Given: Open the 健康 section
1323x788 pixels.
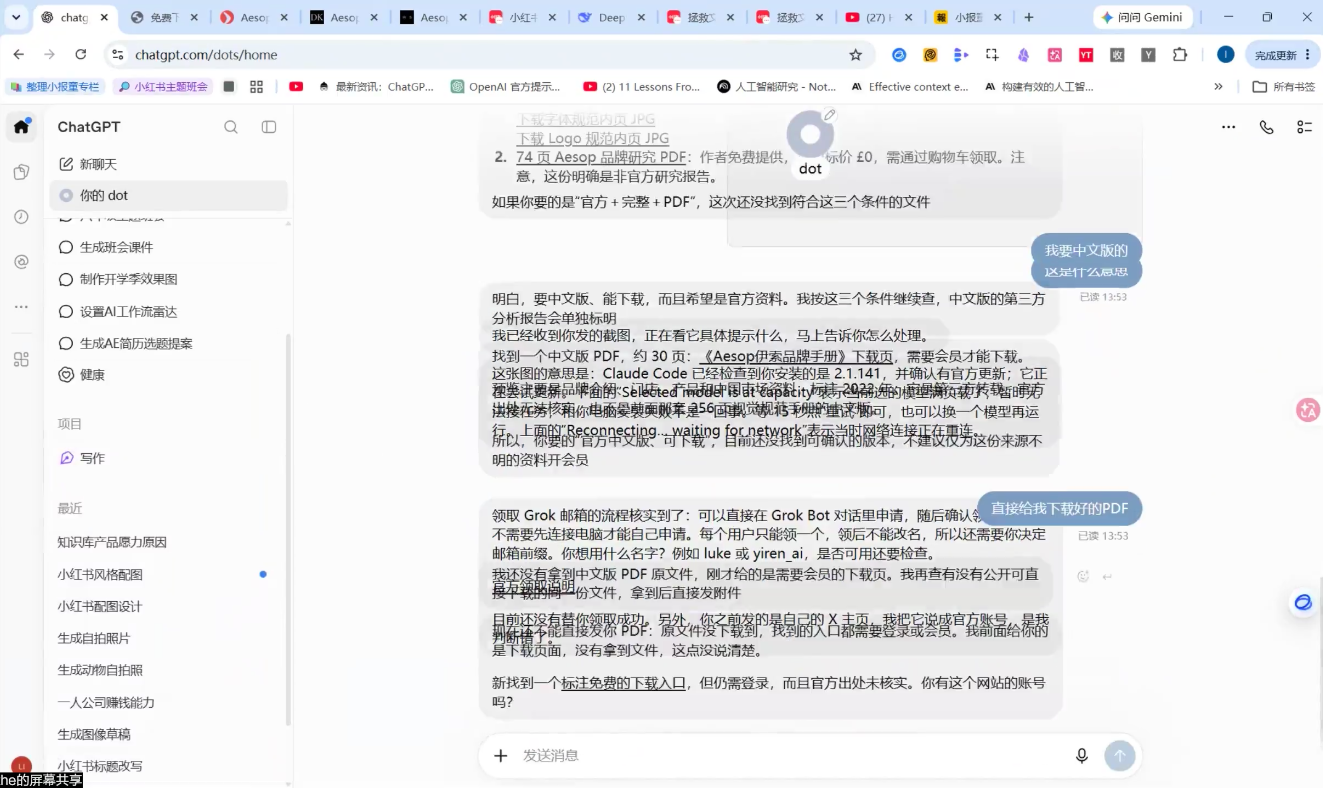Looking at the screenshot, I should click(168, 375).
